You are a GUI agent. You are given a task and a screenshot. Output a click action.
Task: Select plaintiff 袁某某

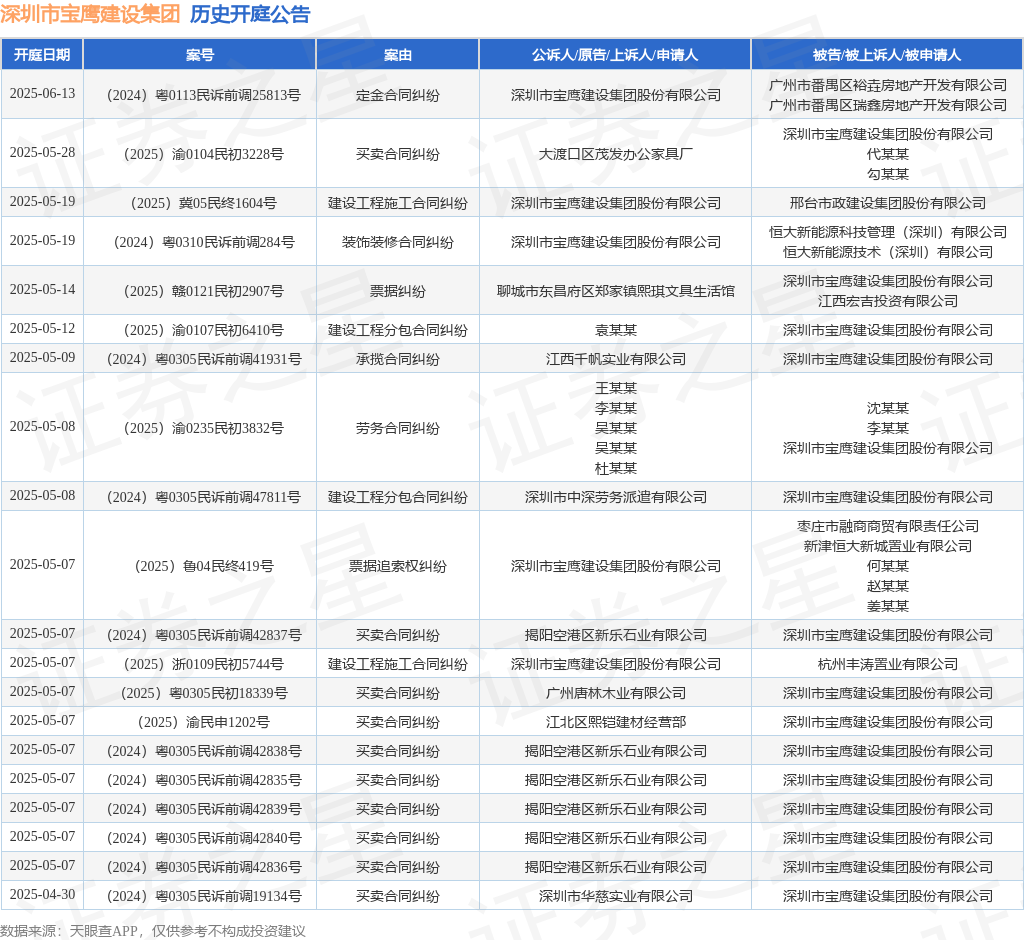[615, 331]
